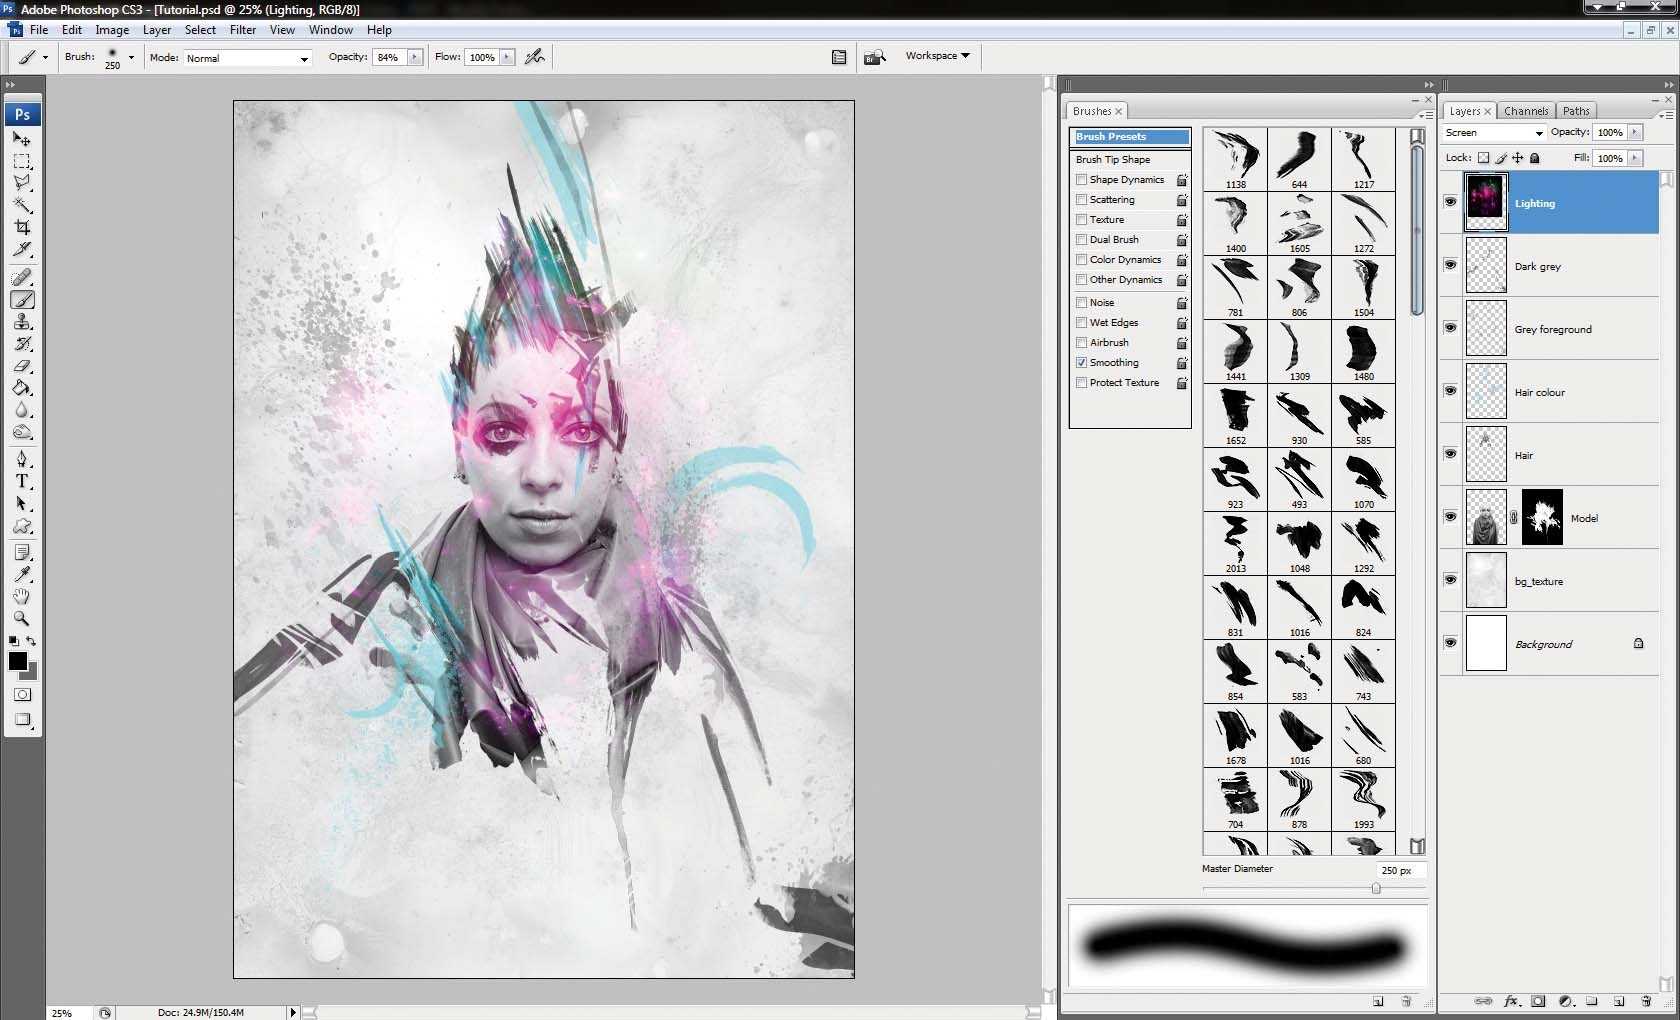1680x1020 pixels.
Task: Add layer style fx icon
Action: (x=1511, y=1001)
